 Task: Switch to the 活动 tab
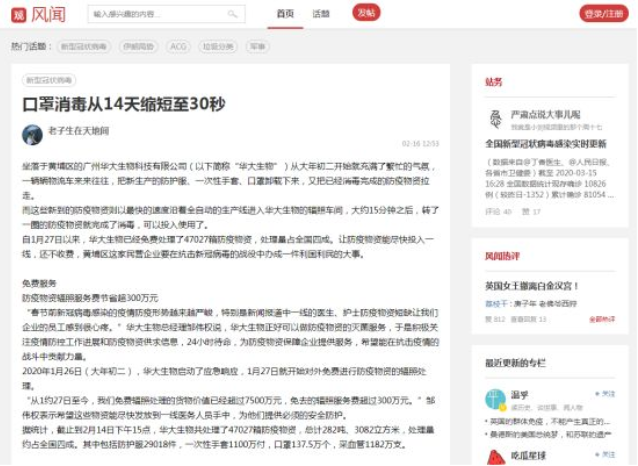click(321, 14)
